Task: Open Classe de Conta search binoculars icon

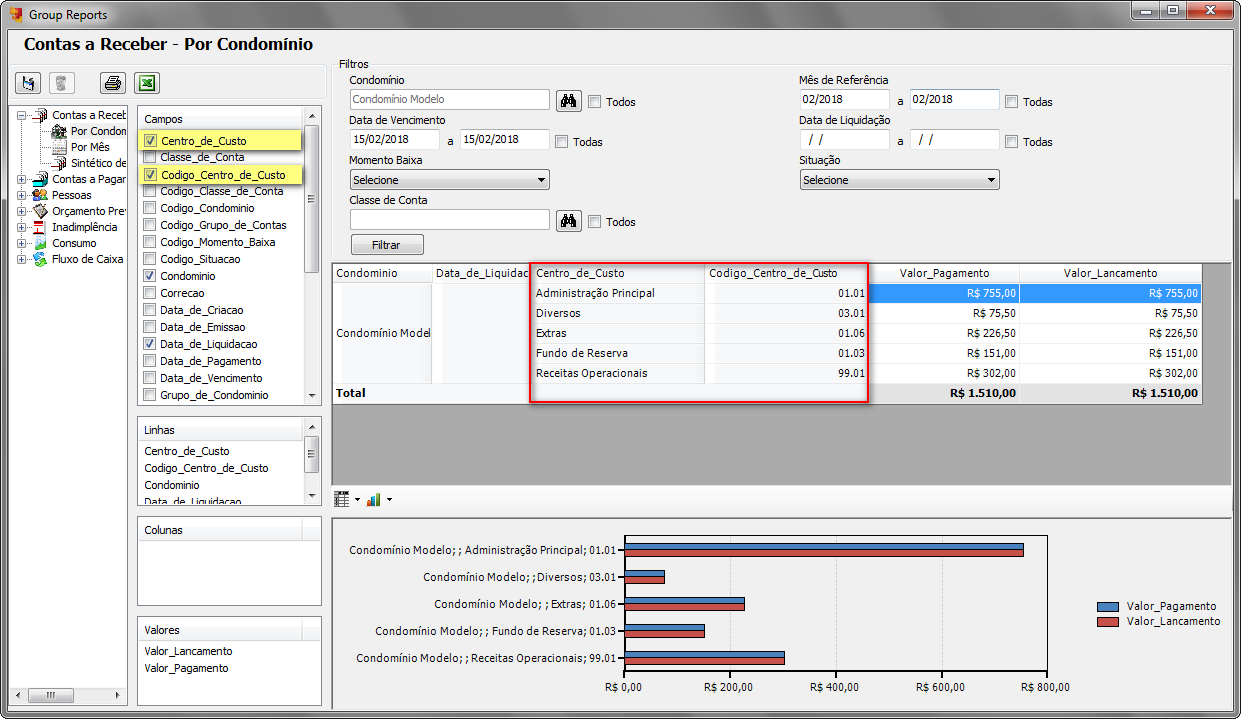Action: pos(569,220)
